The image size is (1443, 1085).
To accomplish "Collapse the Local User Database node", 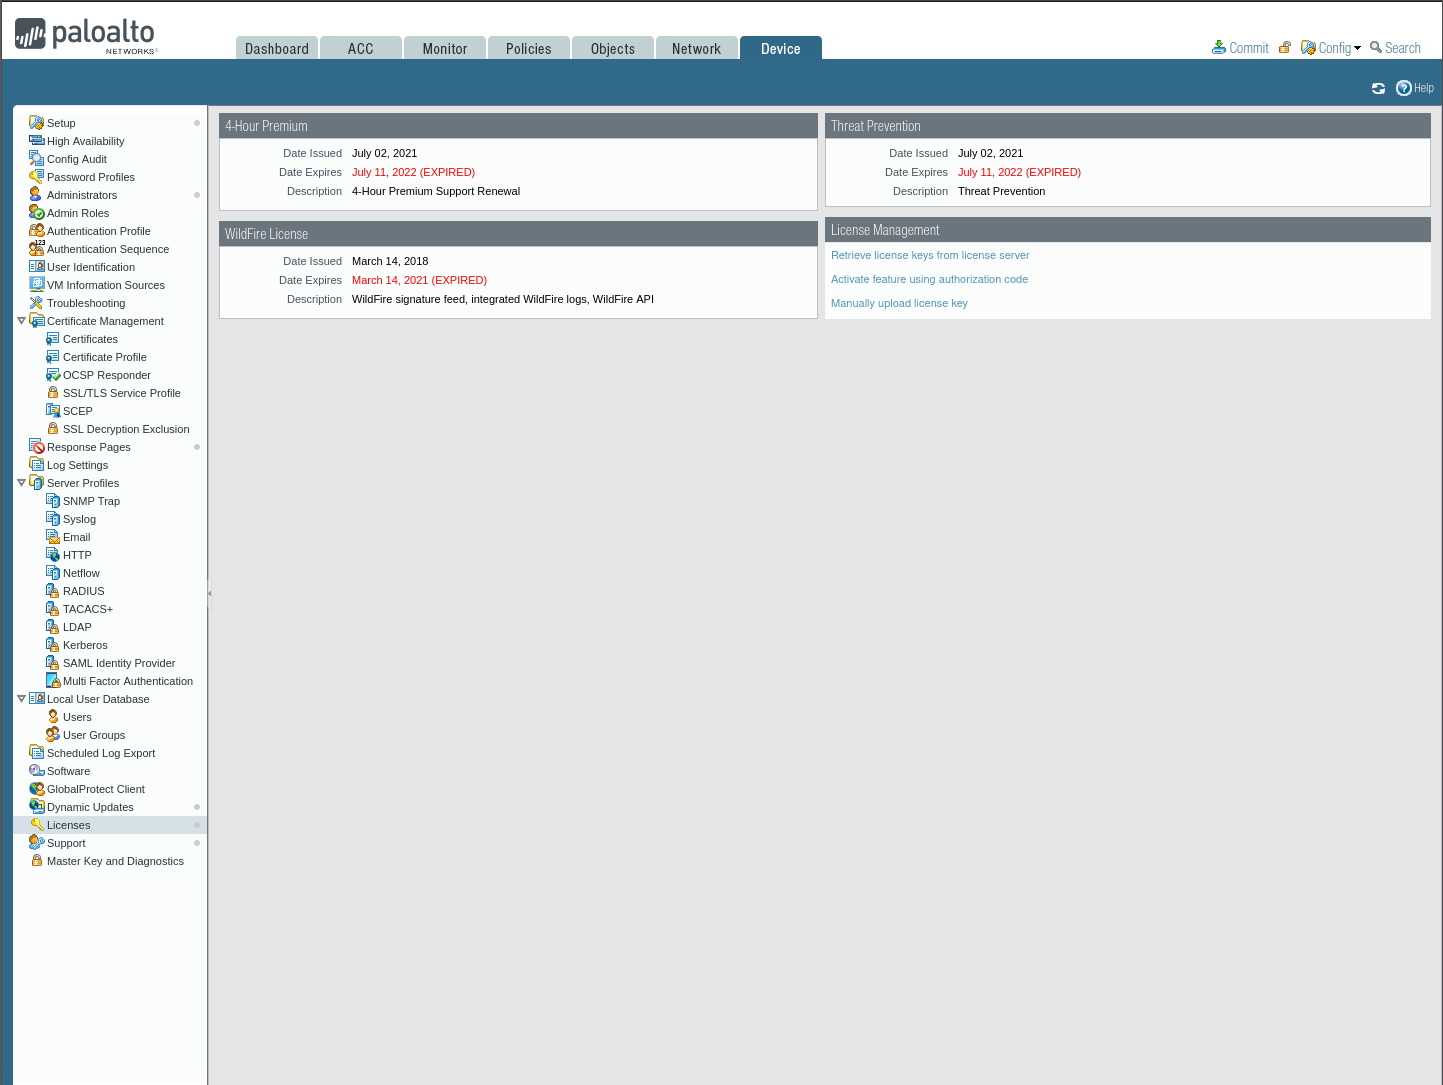I will coord(21,699).
